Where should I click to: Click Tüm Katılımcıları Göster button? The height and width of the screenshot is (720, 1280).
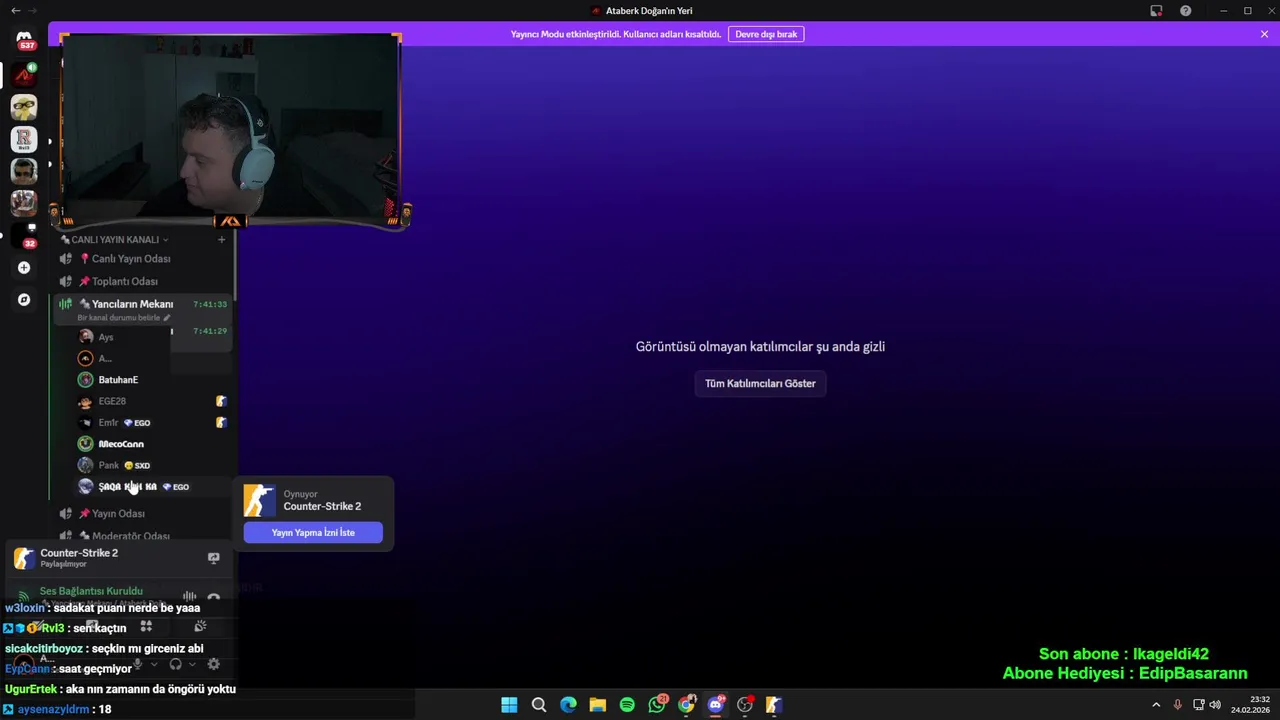(x=760, y=384)
